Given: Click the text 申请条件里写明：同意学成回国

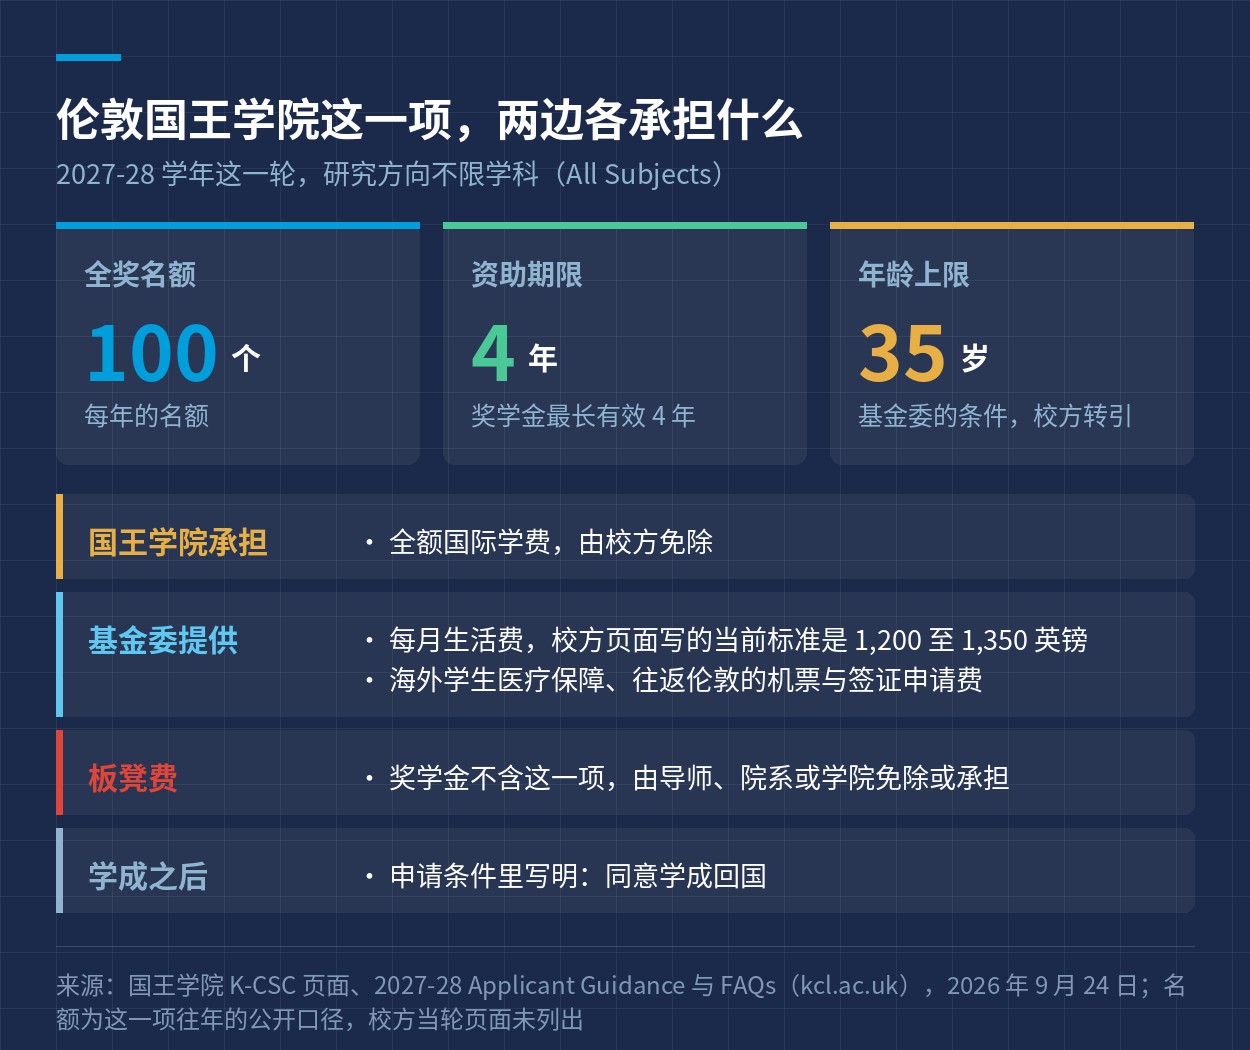Looking at the screenshot, I should pyautogui.click(x=578, y=876).
